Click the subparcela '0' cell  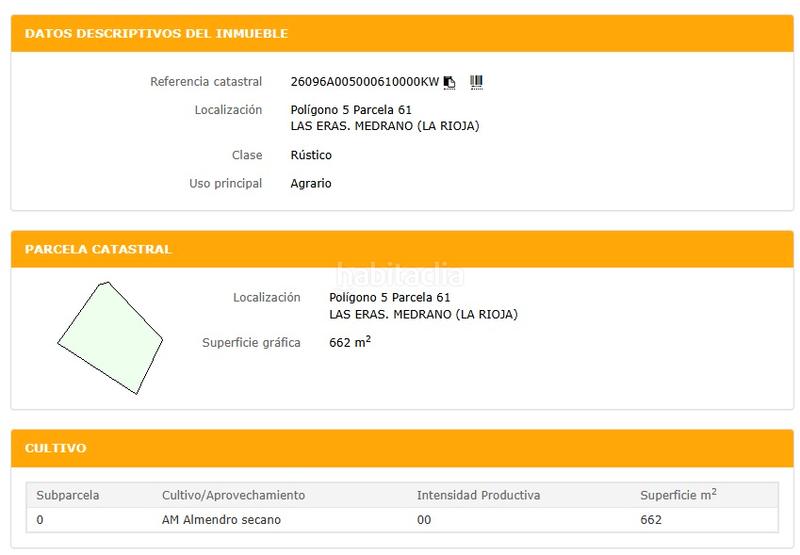(x=40, y=520)
